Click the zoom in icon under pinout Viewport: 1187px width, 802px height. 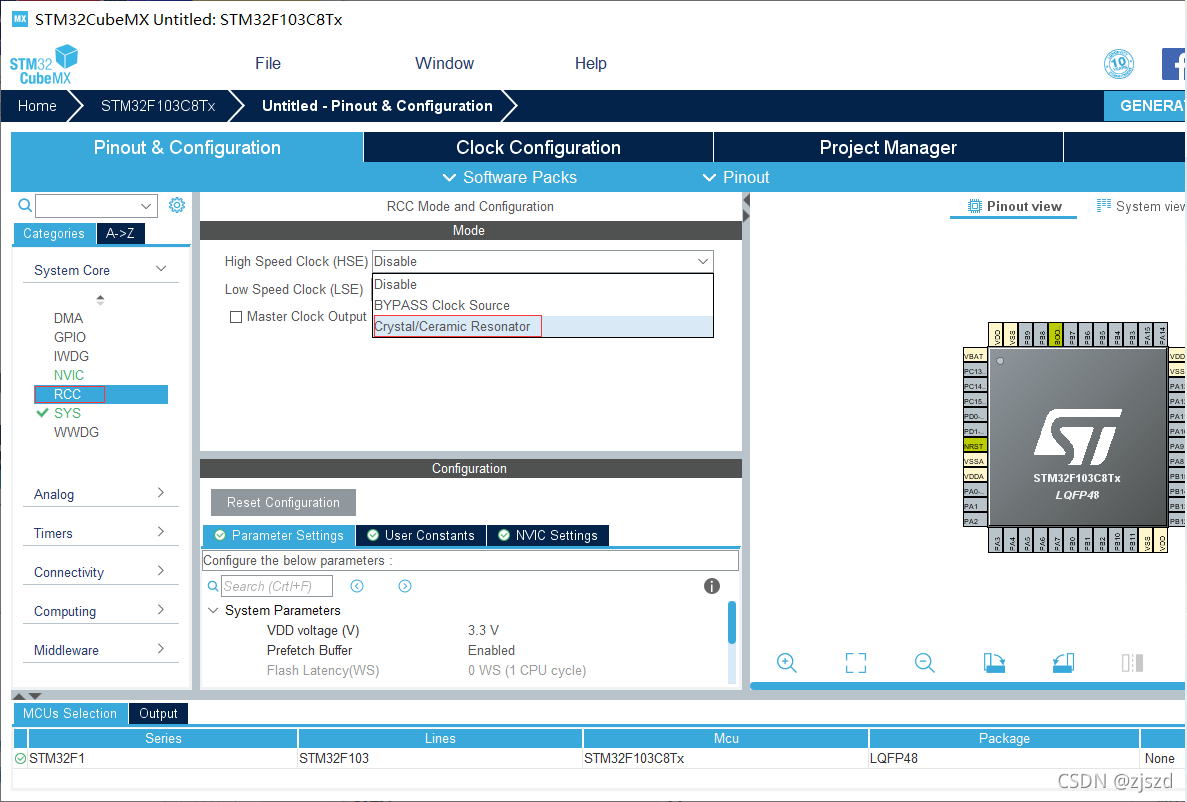787,663
